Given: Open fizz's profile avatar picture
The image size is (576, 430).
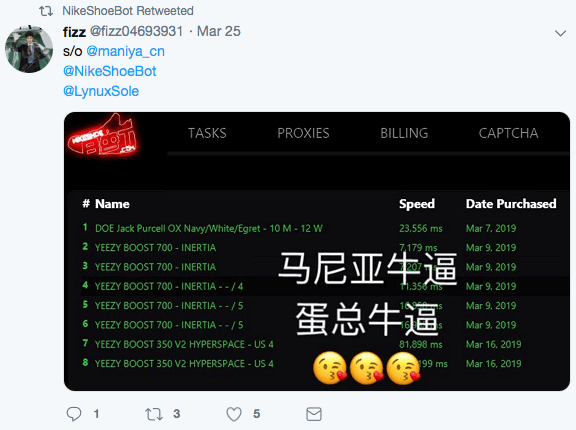Looking at the screenshot, I should [x=29, y=49].
